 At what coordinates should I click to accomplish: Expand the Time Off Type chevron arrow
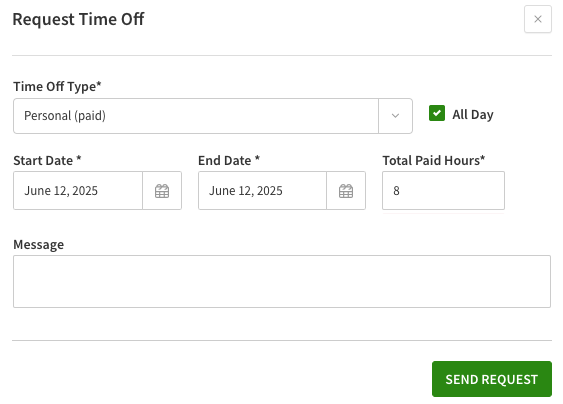point(395,116)
